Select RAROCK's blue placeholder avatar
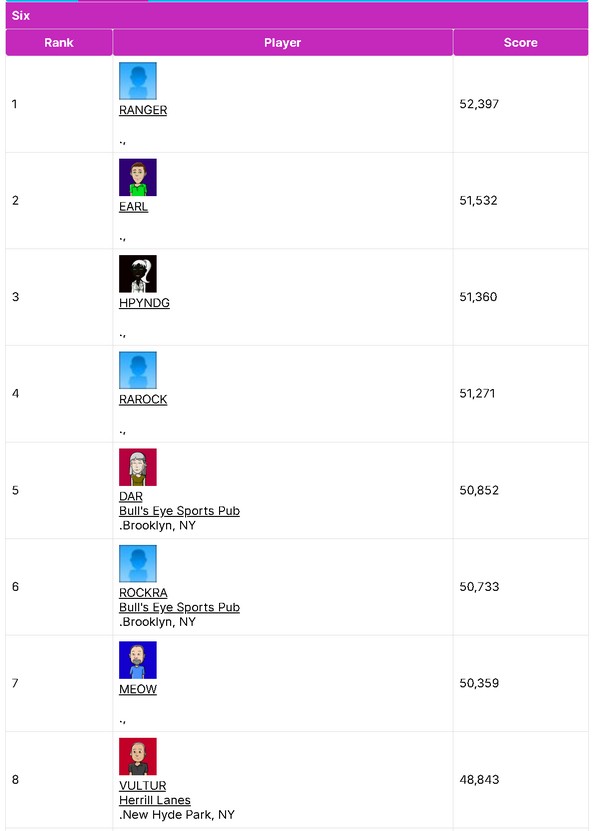Screen dimensions: 595x831 point(138,370)
